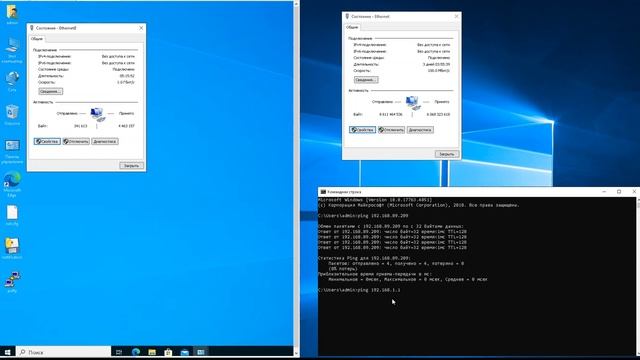Open the This PC (Этот компьютер) desktop icon
This screenshot has height=360, width=640.
tap(12, 49)
